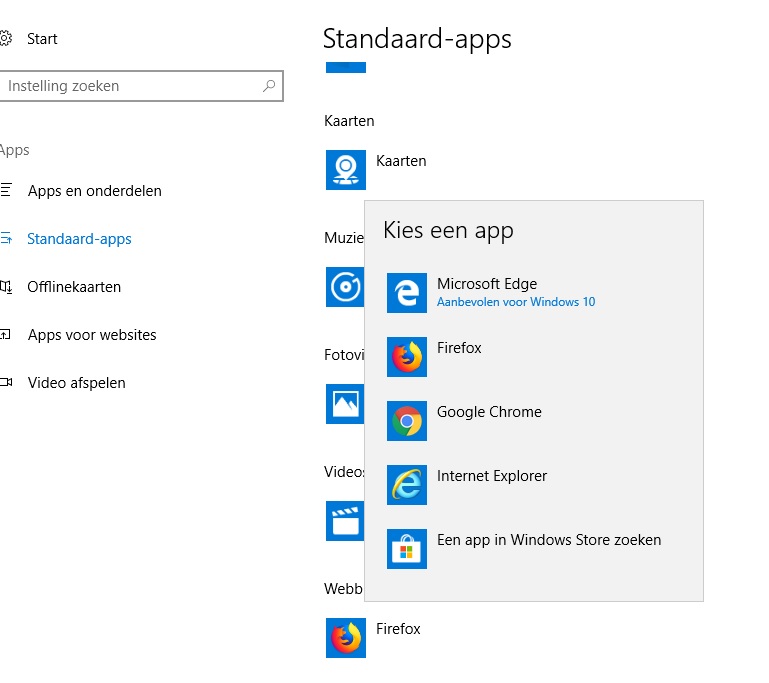Click the search magnifier icon

(x=269, y=86)
